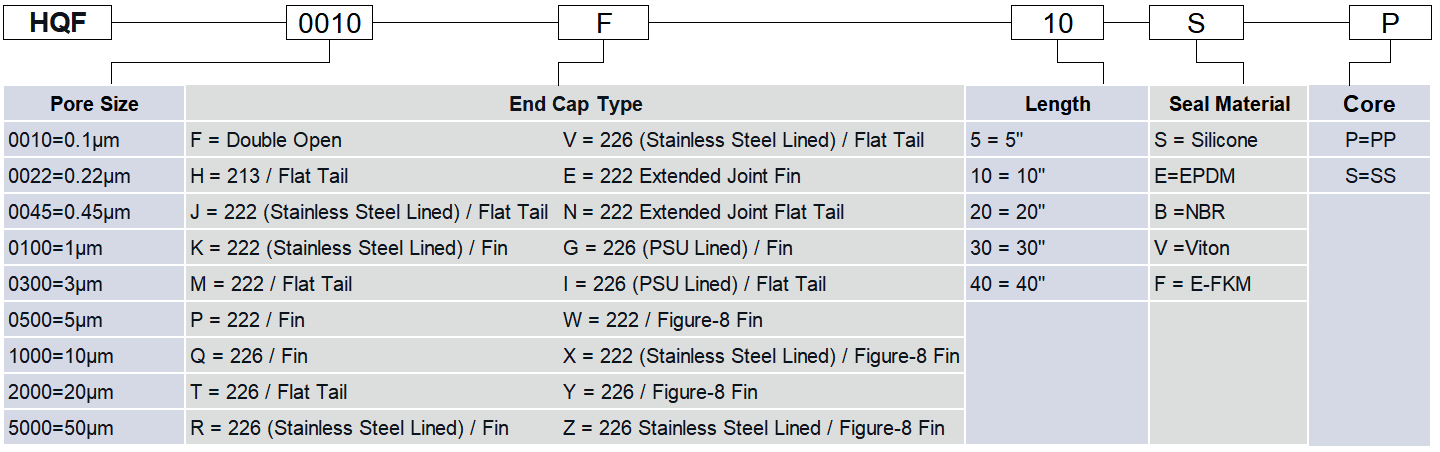
Task: Select the Core column header
Action: [x=1369, y=104]
